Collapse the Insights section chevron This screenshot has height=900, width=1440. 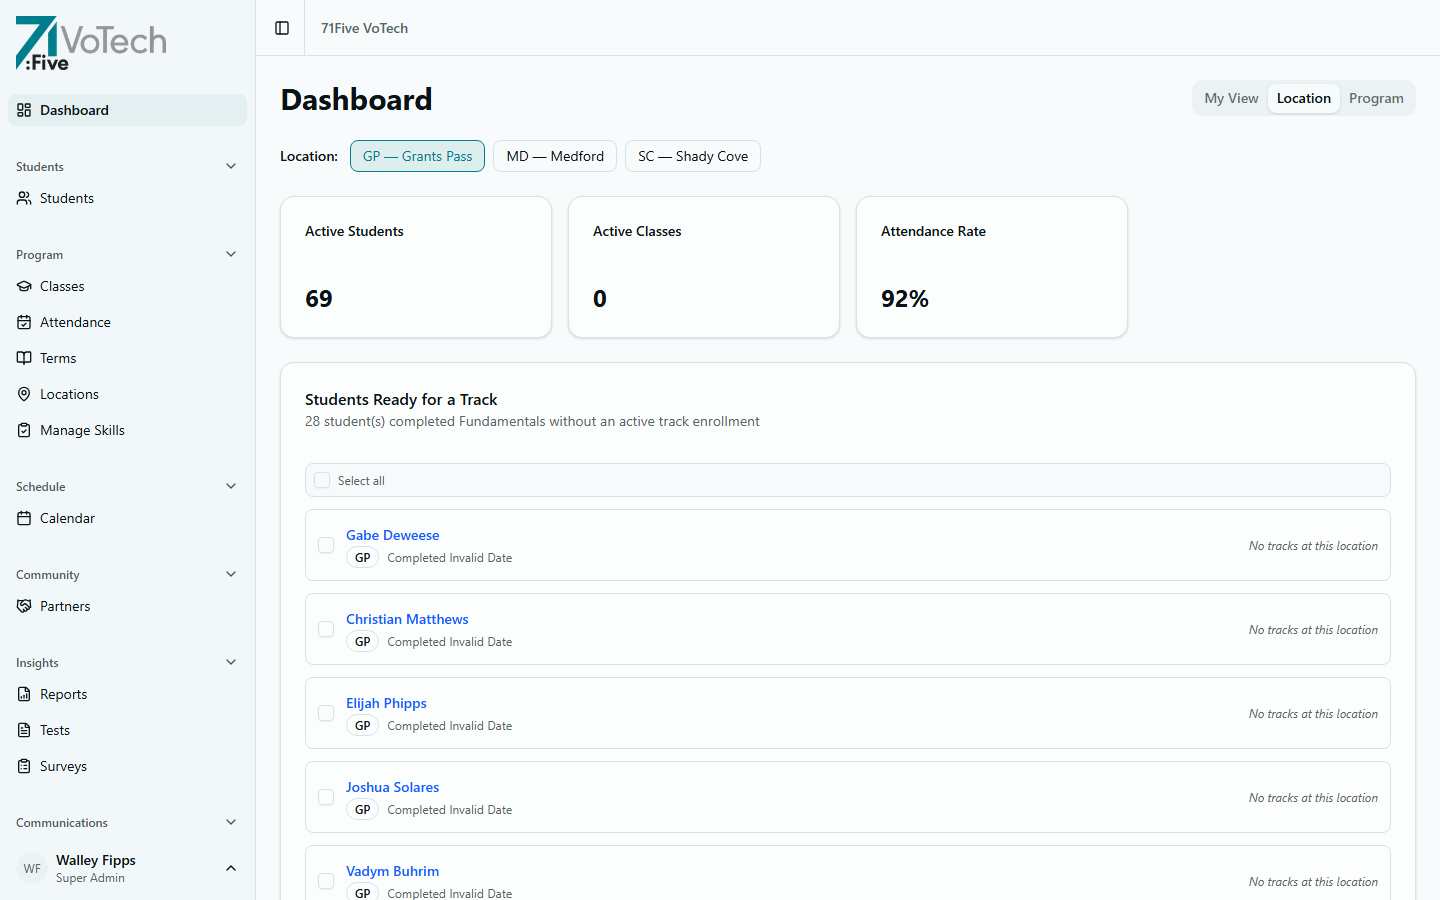(231, 662)
